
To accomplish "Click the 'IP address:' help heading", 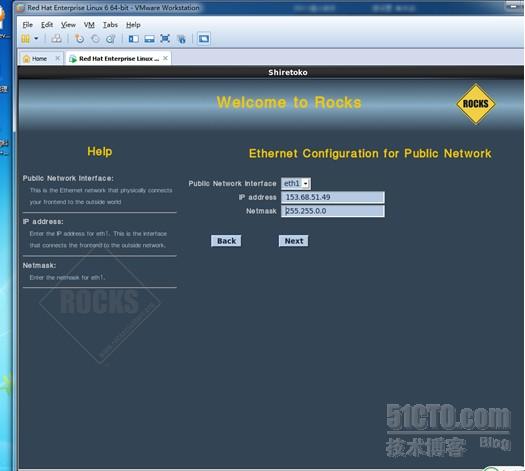I will (x=43, y=222).
